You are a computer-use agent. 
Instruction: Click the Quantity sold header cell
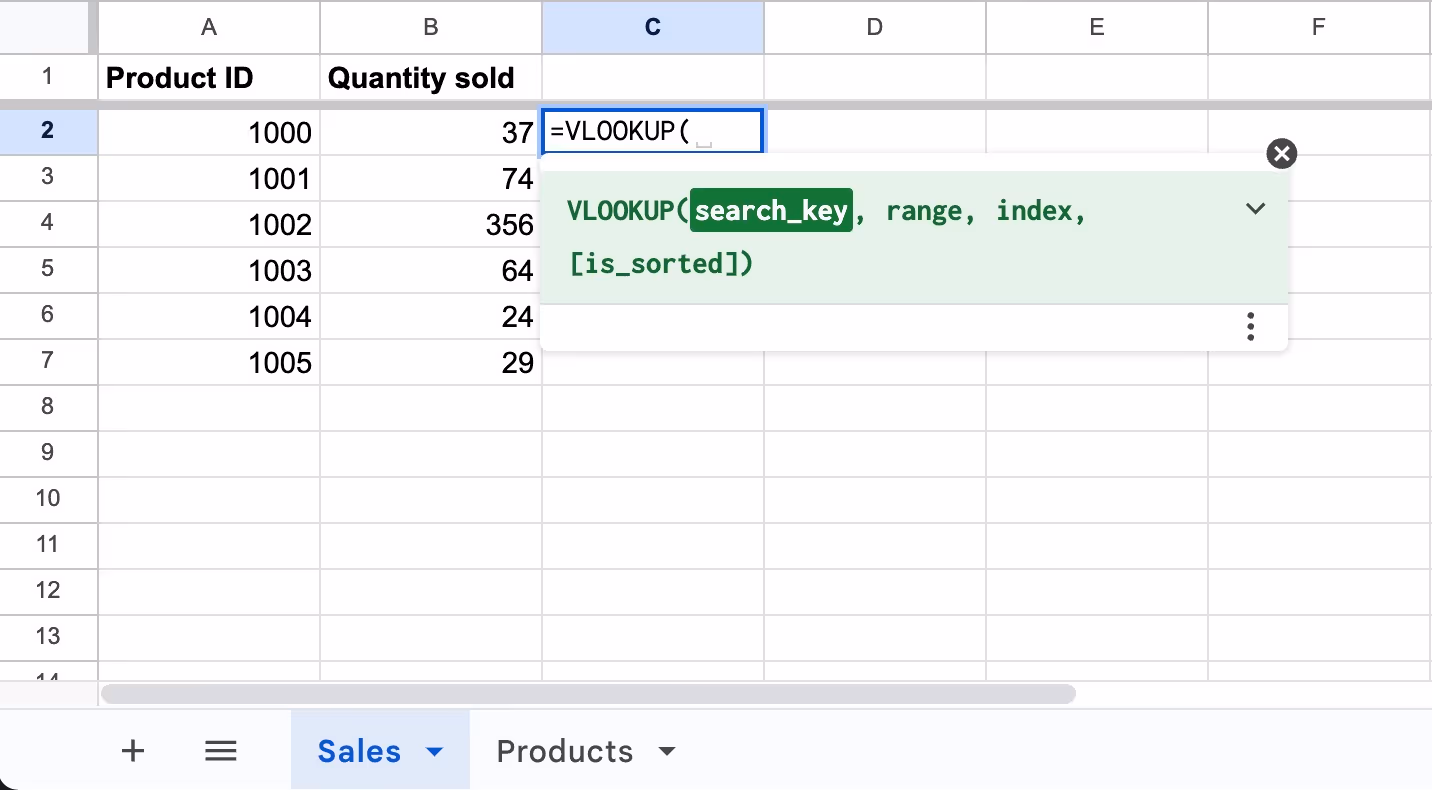point(431,78)
